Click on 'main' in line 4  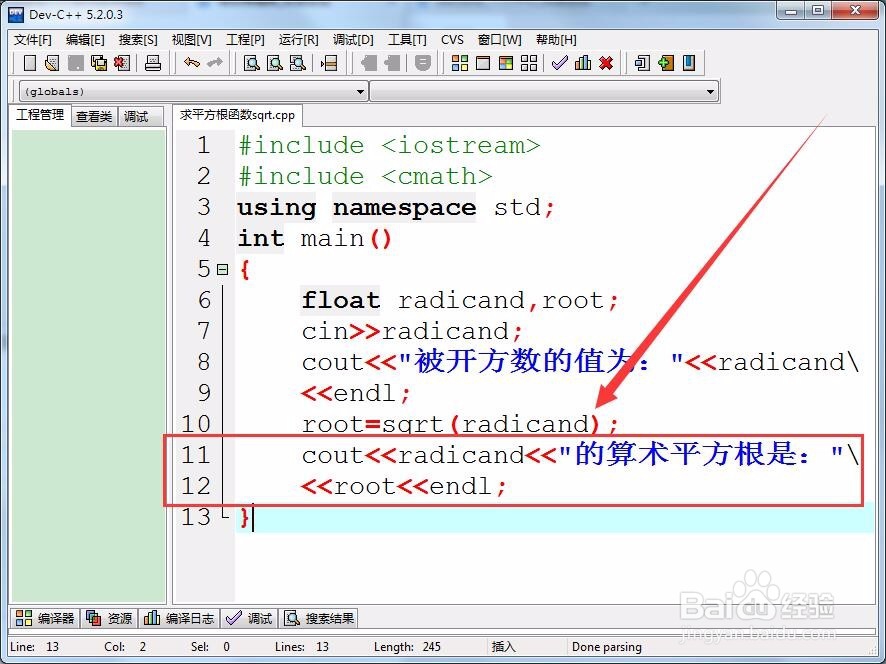pyautogui.click(x=332, y=238)
